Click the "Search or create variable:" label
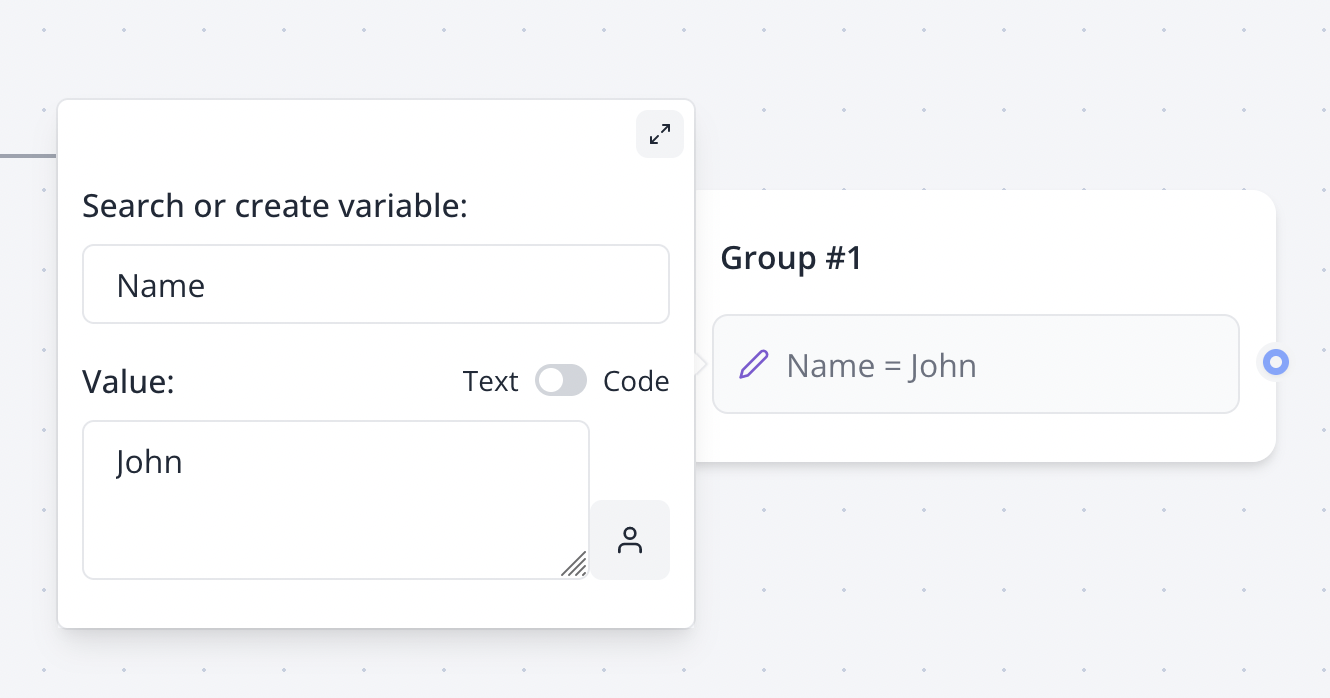The image size is (1330, 698). tap(275, 206)
